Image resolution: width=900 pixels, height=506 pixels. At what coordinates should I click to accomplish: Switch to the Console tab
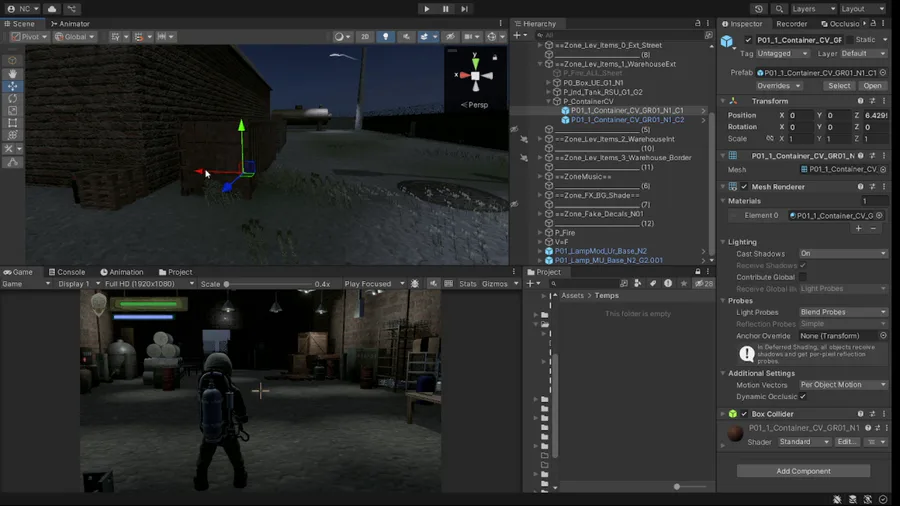(x=67, y=272)
